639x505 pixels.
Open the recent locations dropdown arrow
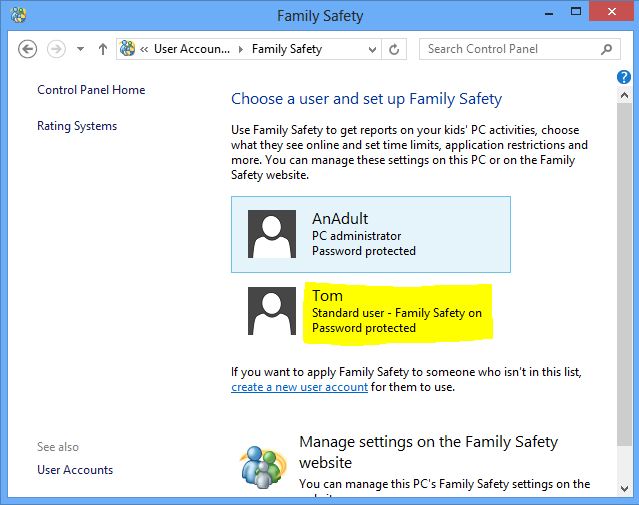pyautogui.click(x=80, y=49)
